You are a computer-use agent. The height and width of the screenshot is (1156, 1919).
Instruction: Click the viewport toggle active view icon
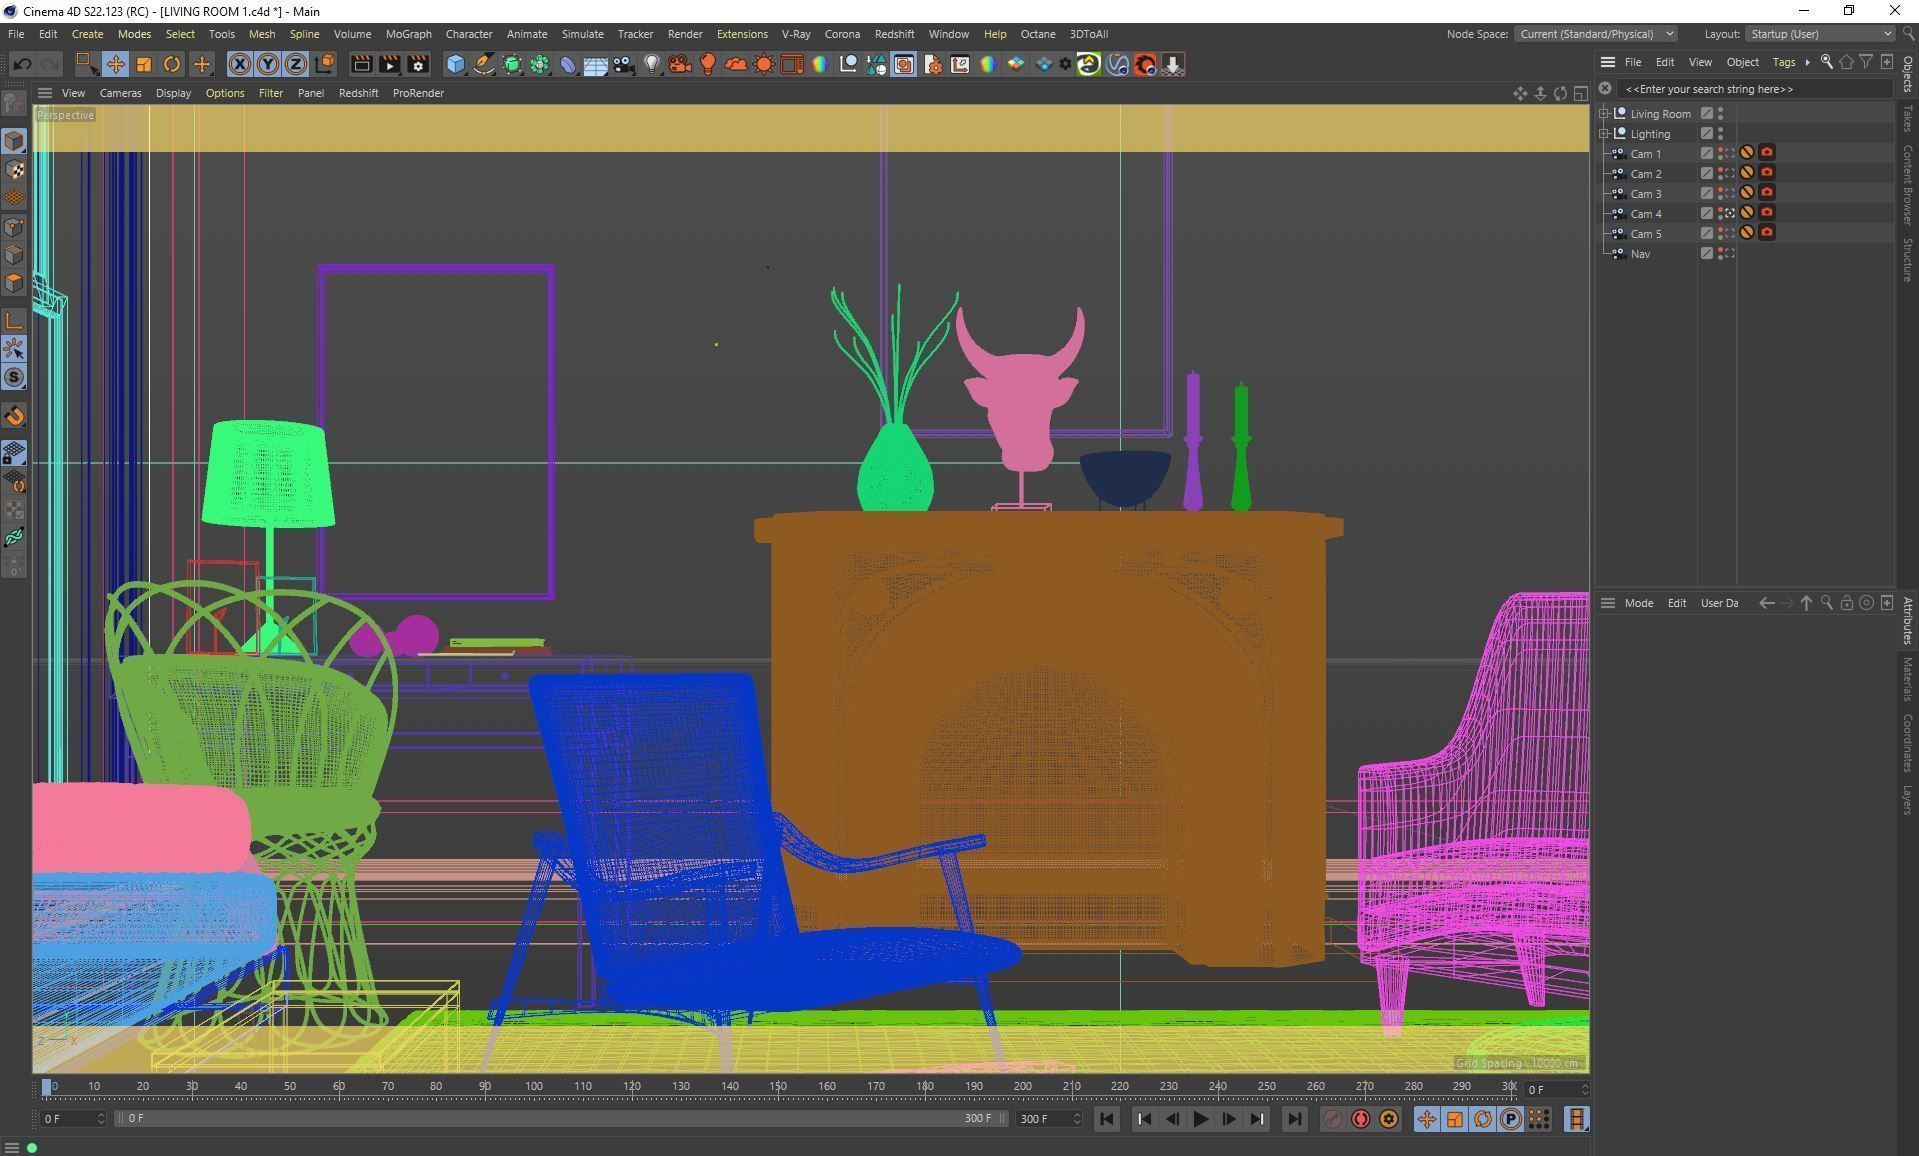point(1580,93)
